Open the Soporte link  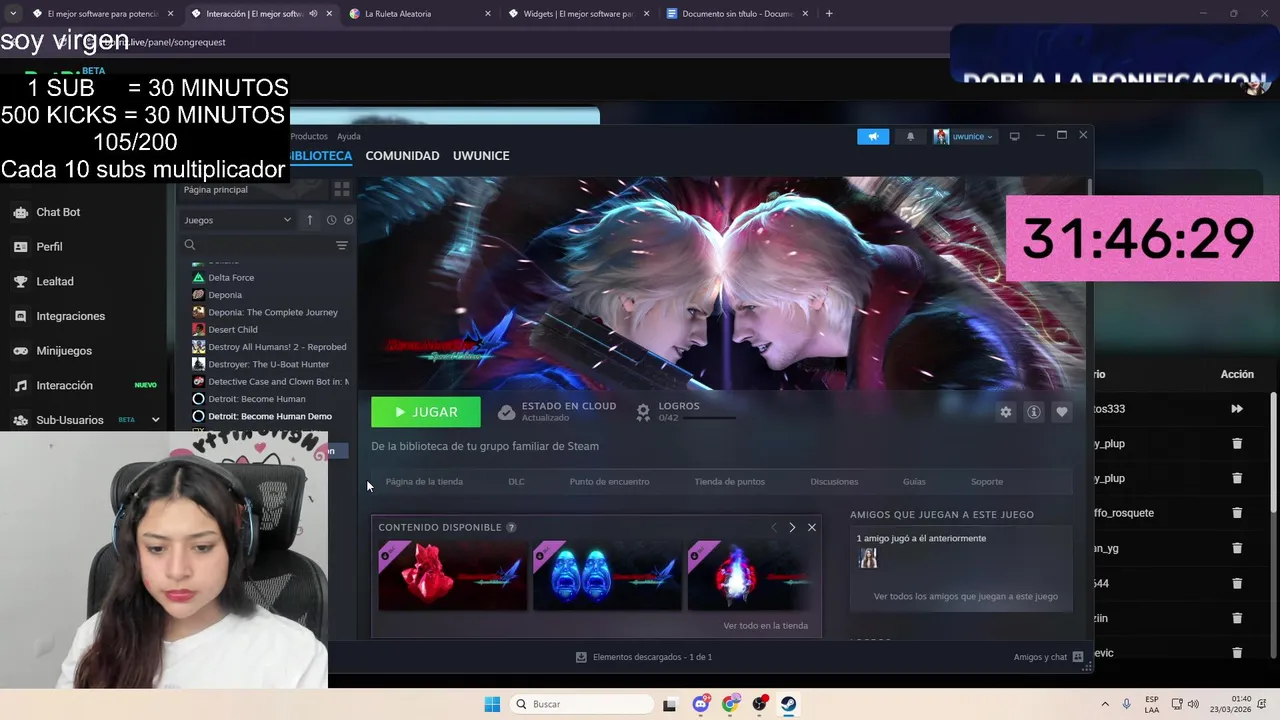coord(987,482)
